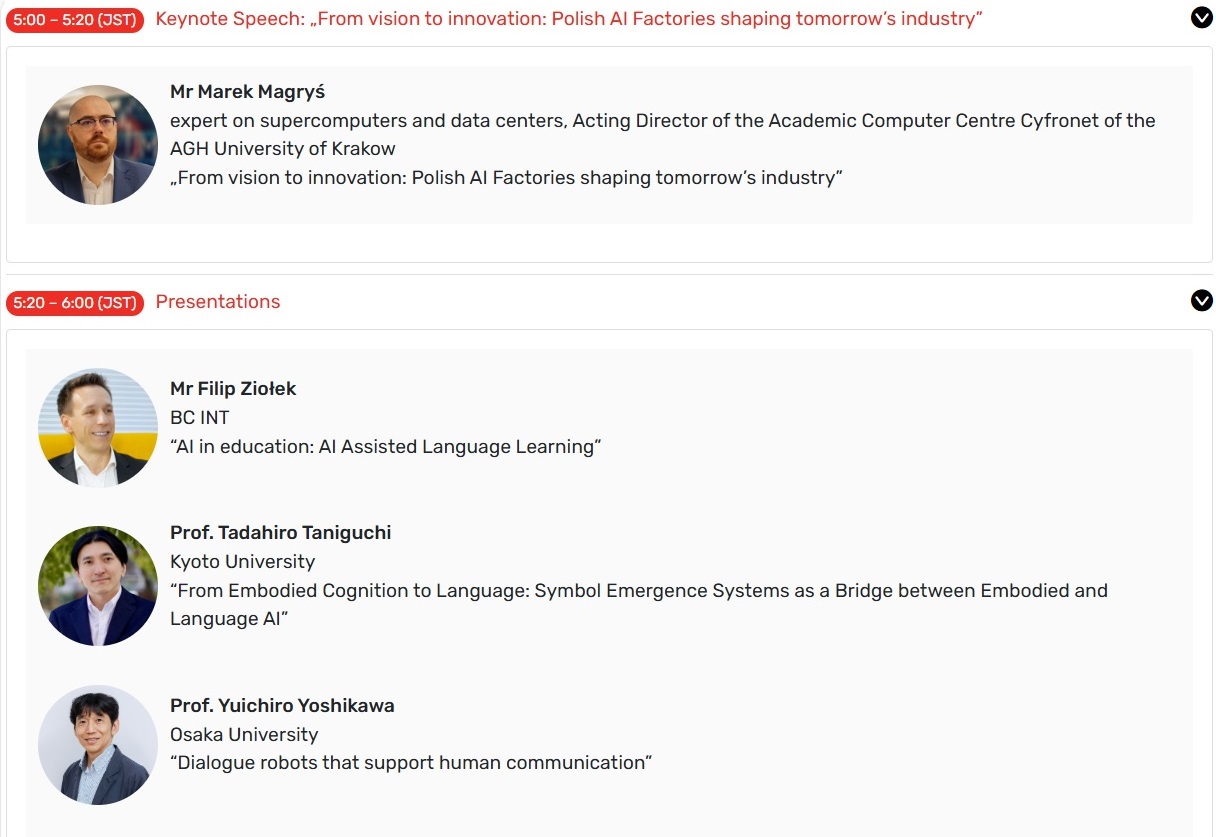Collapse the Keynote Speech section chevron
The image size is (1216, 837).
point(1201,17)
